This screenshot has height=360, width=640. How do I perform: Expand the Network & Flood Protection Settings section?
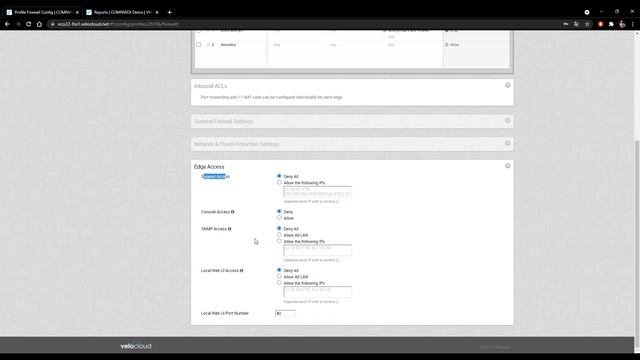point(507,143)
